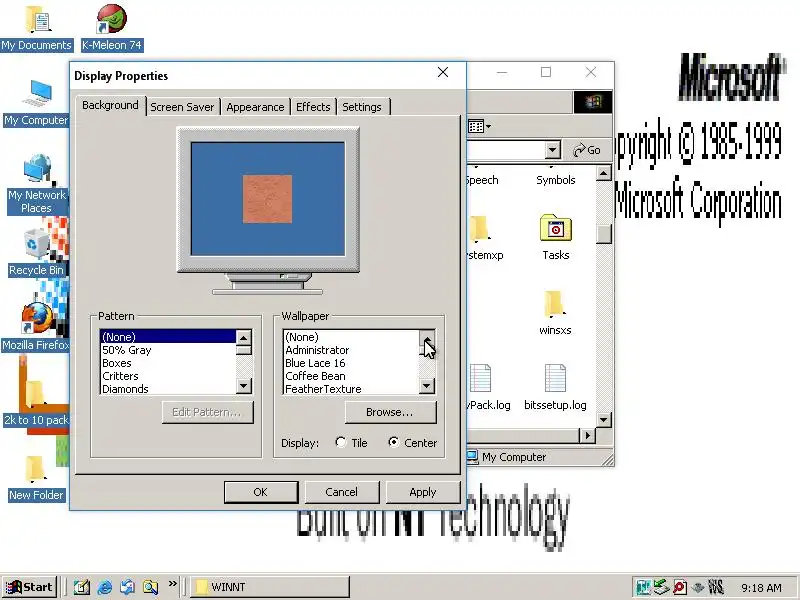Screen dimensions: 800x600
Task: Click the monitor preview wallpaper thumbnail
Action: coord(267,199)
